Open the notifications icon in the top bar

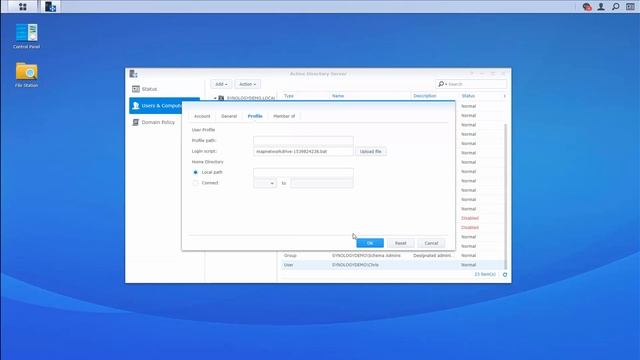(587, 7)
